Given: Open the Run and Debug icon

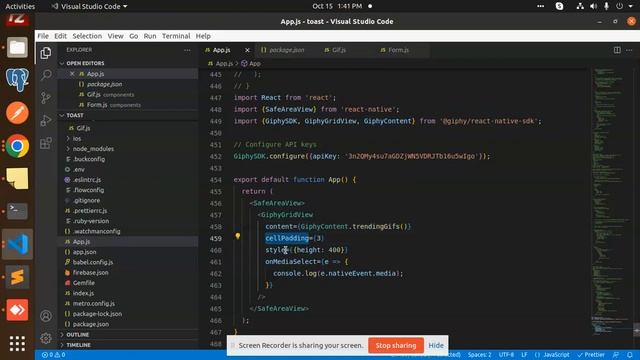Looking at the screenshot, I should pyautogui.click(x=46, y=120).
